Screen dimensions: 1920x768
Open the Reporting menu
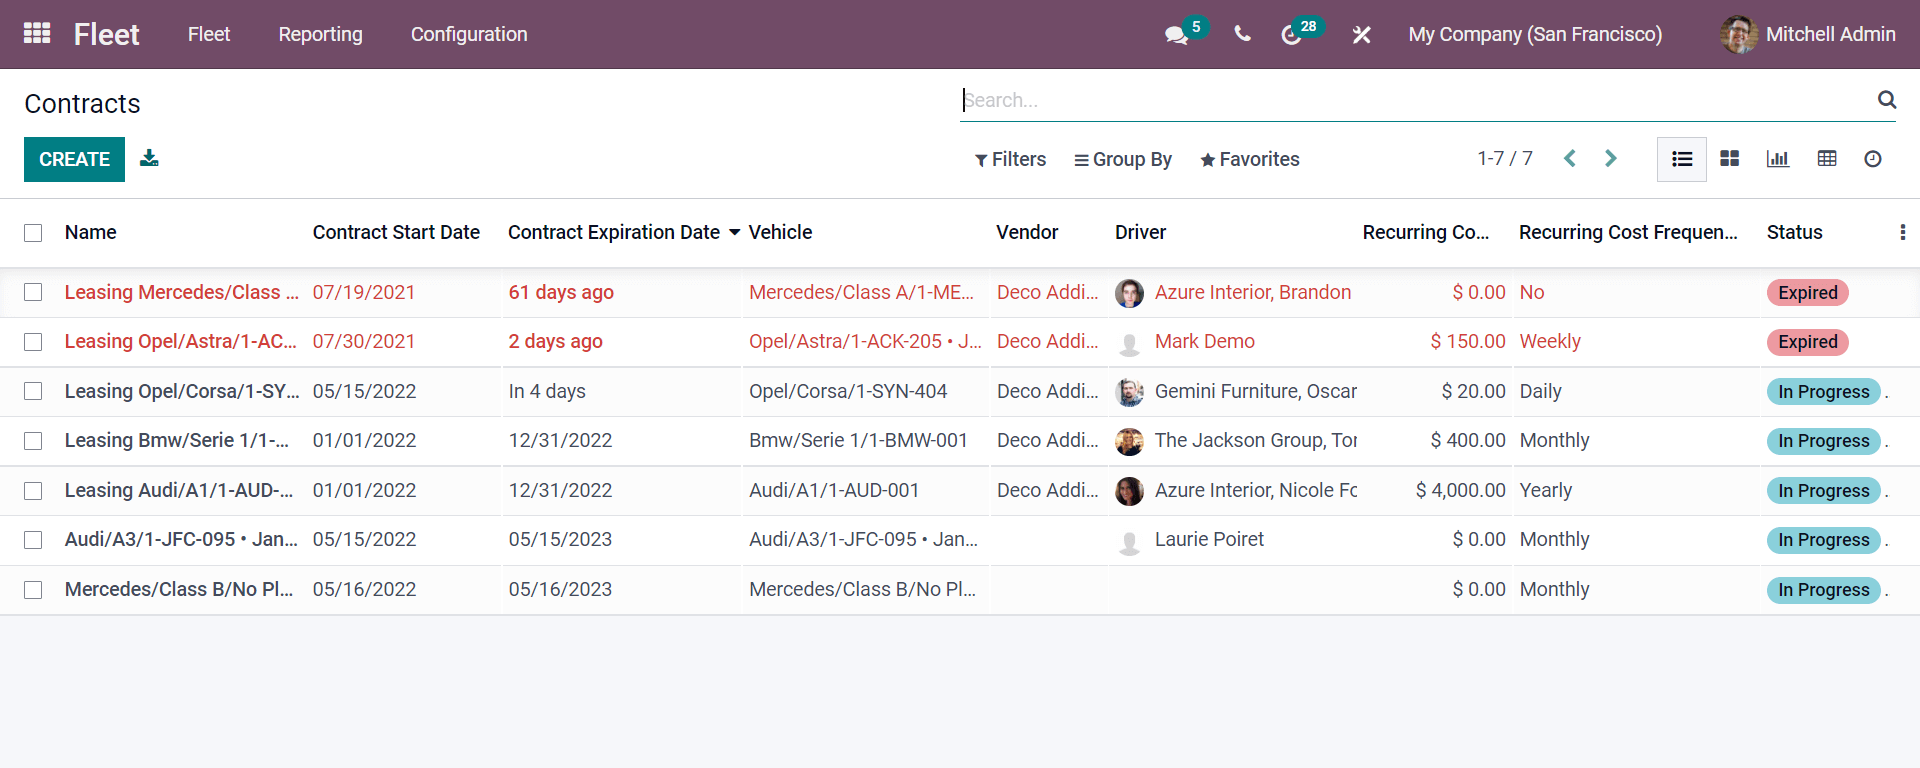click(320, 34)
